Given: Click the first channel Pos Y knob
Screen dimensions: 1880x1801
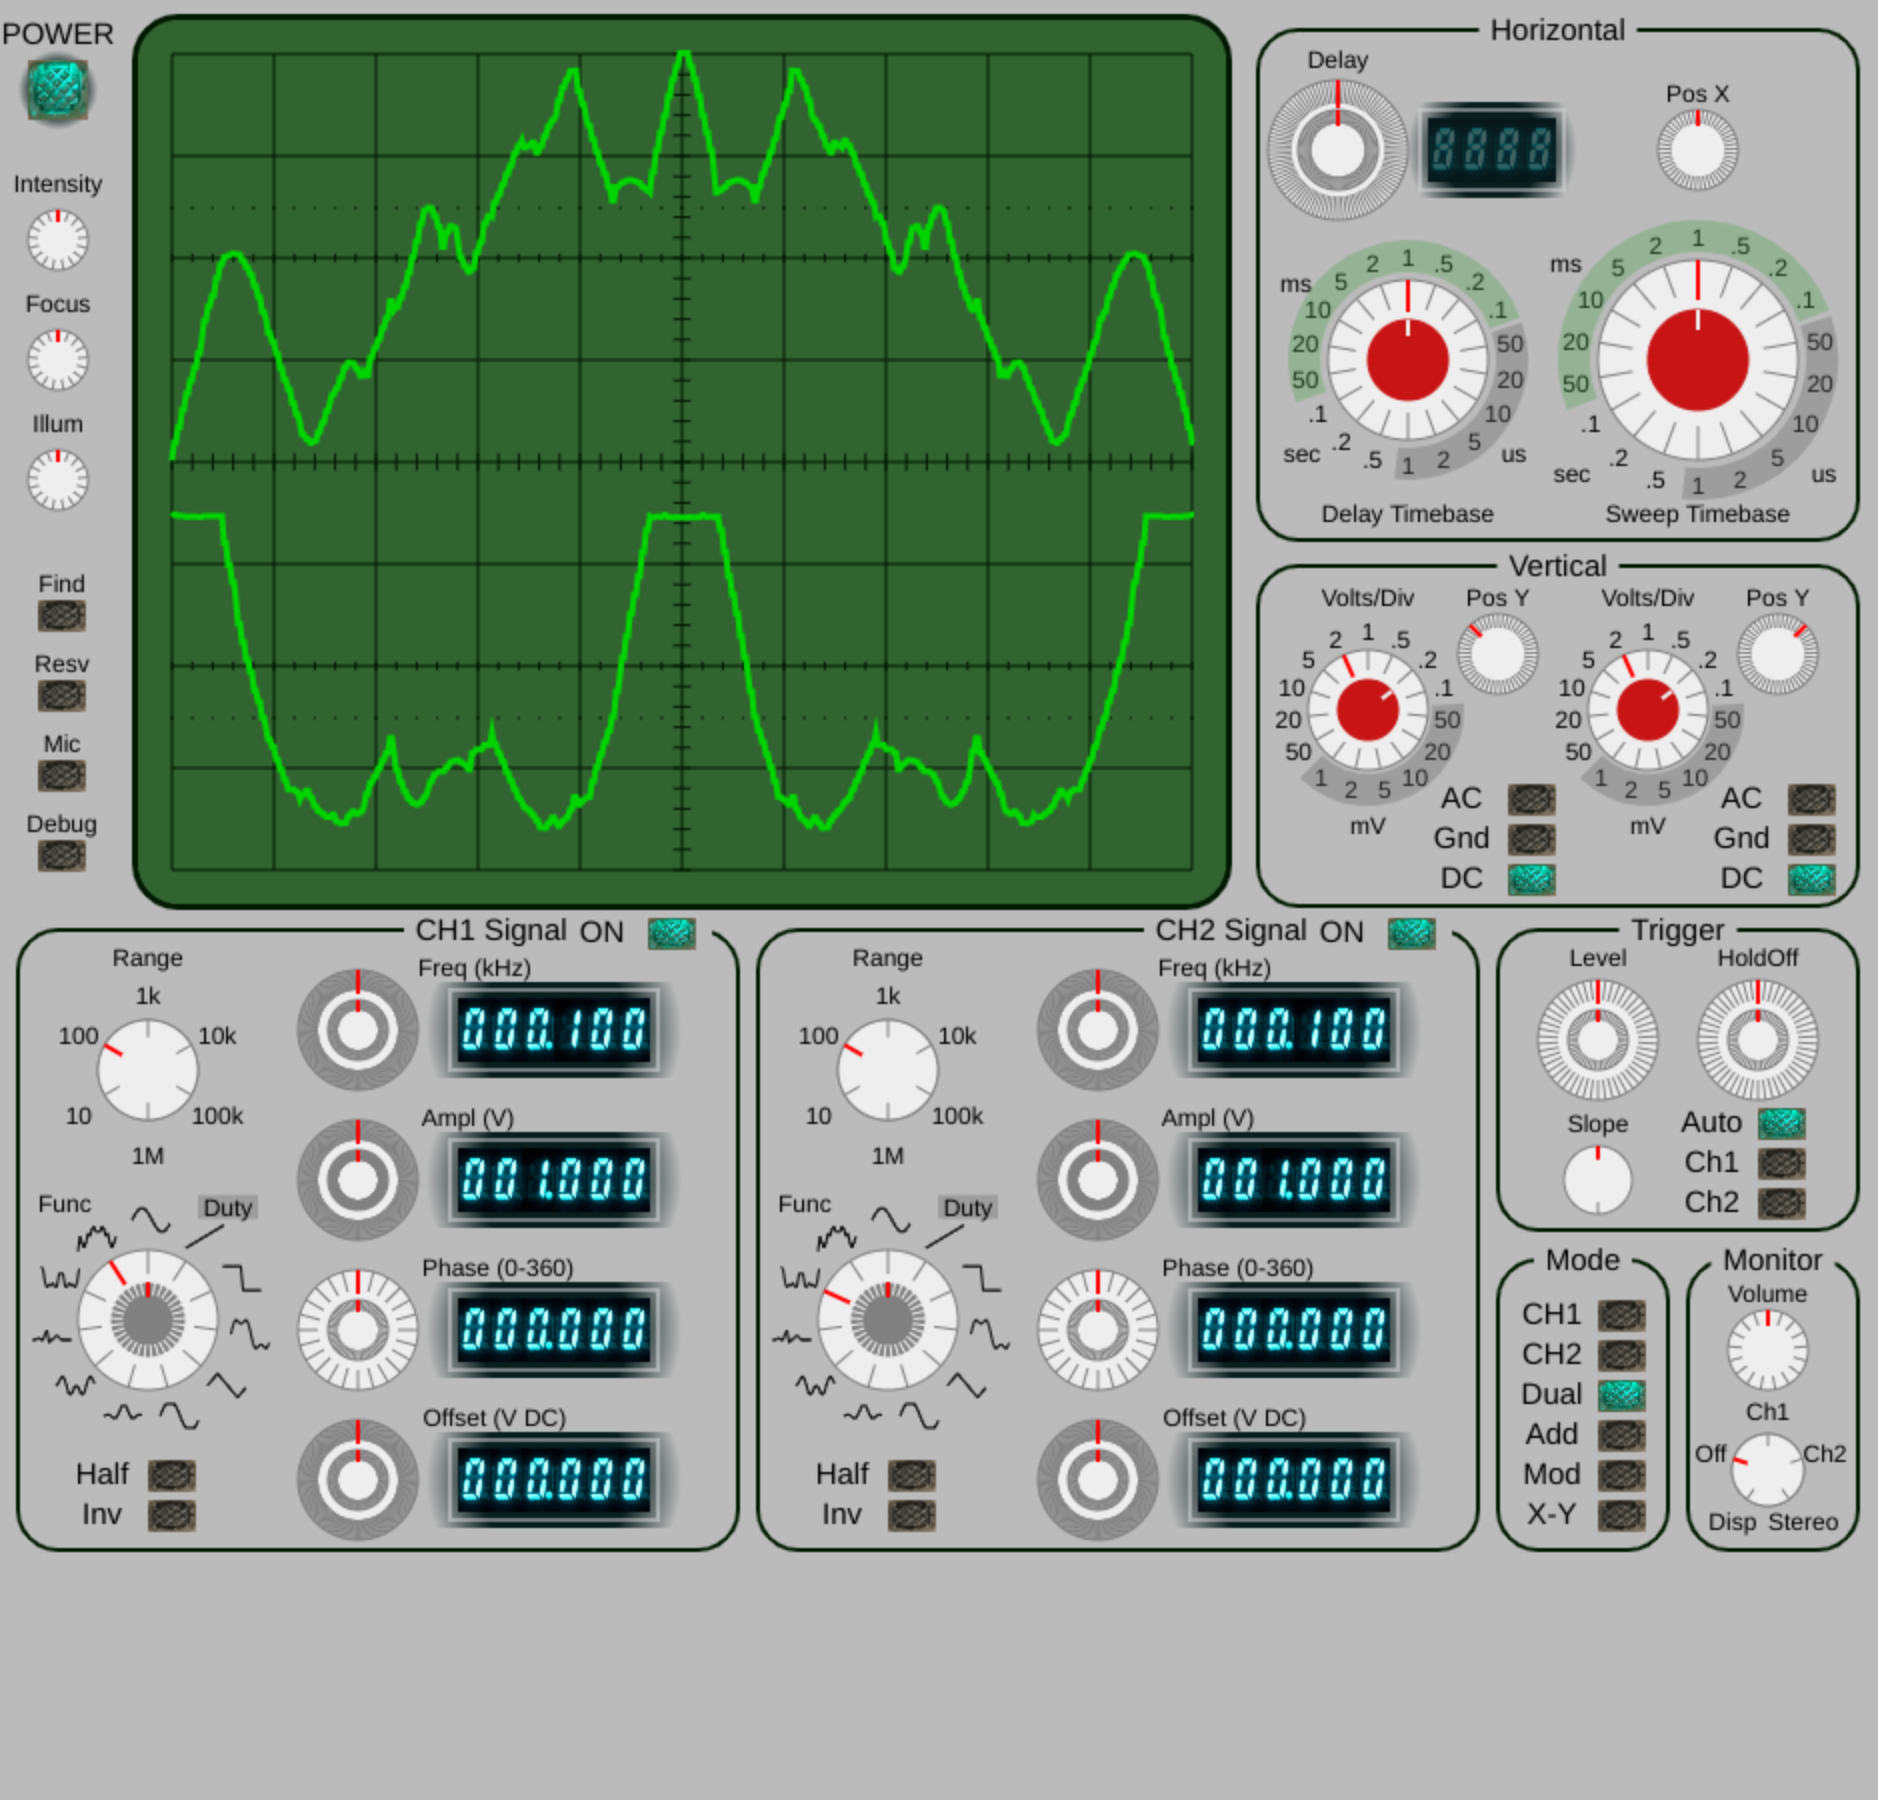Looking at the screenshot, I should click(1498, 655).
